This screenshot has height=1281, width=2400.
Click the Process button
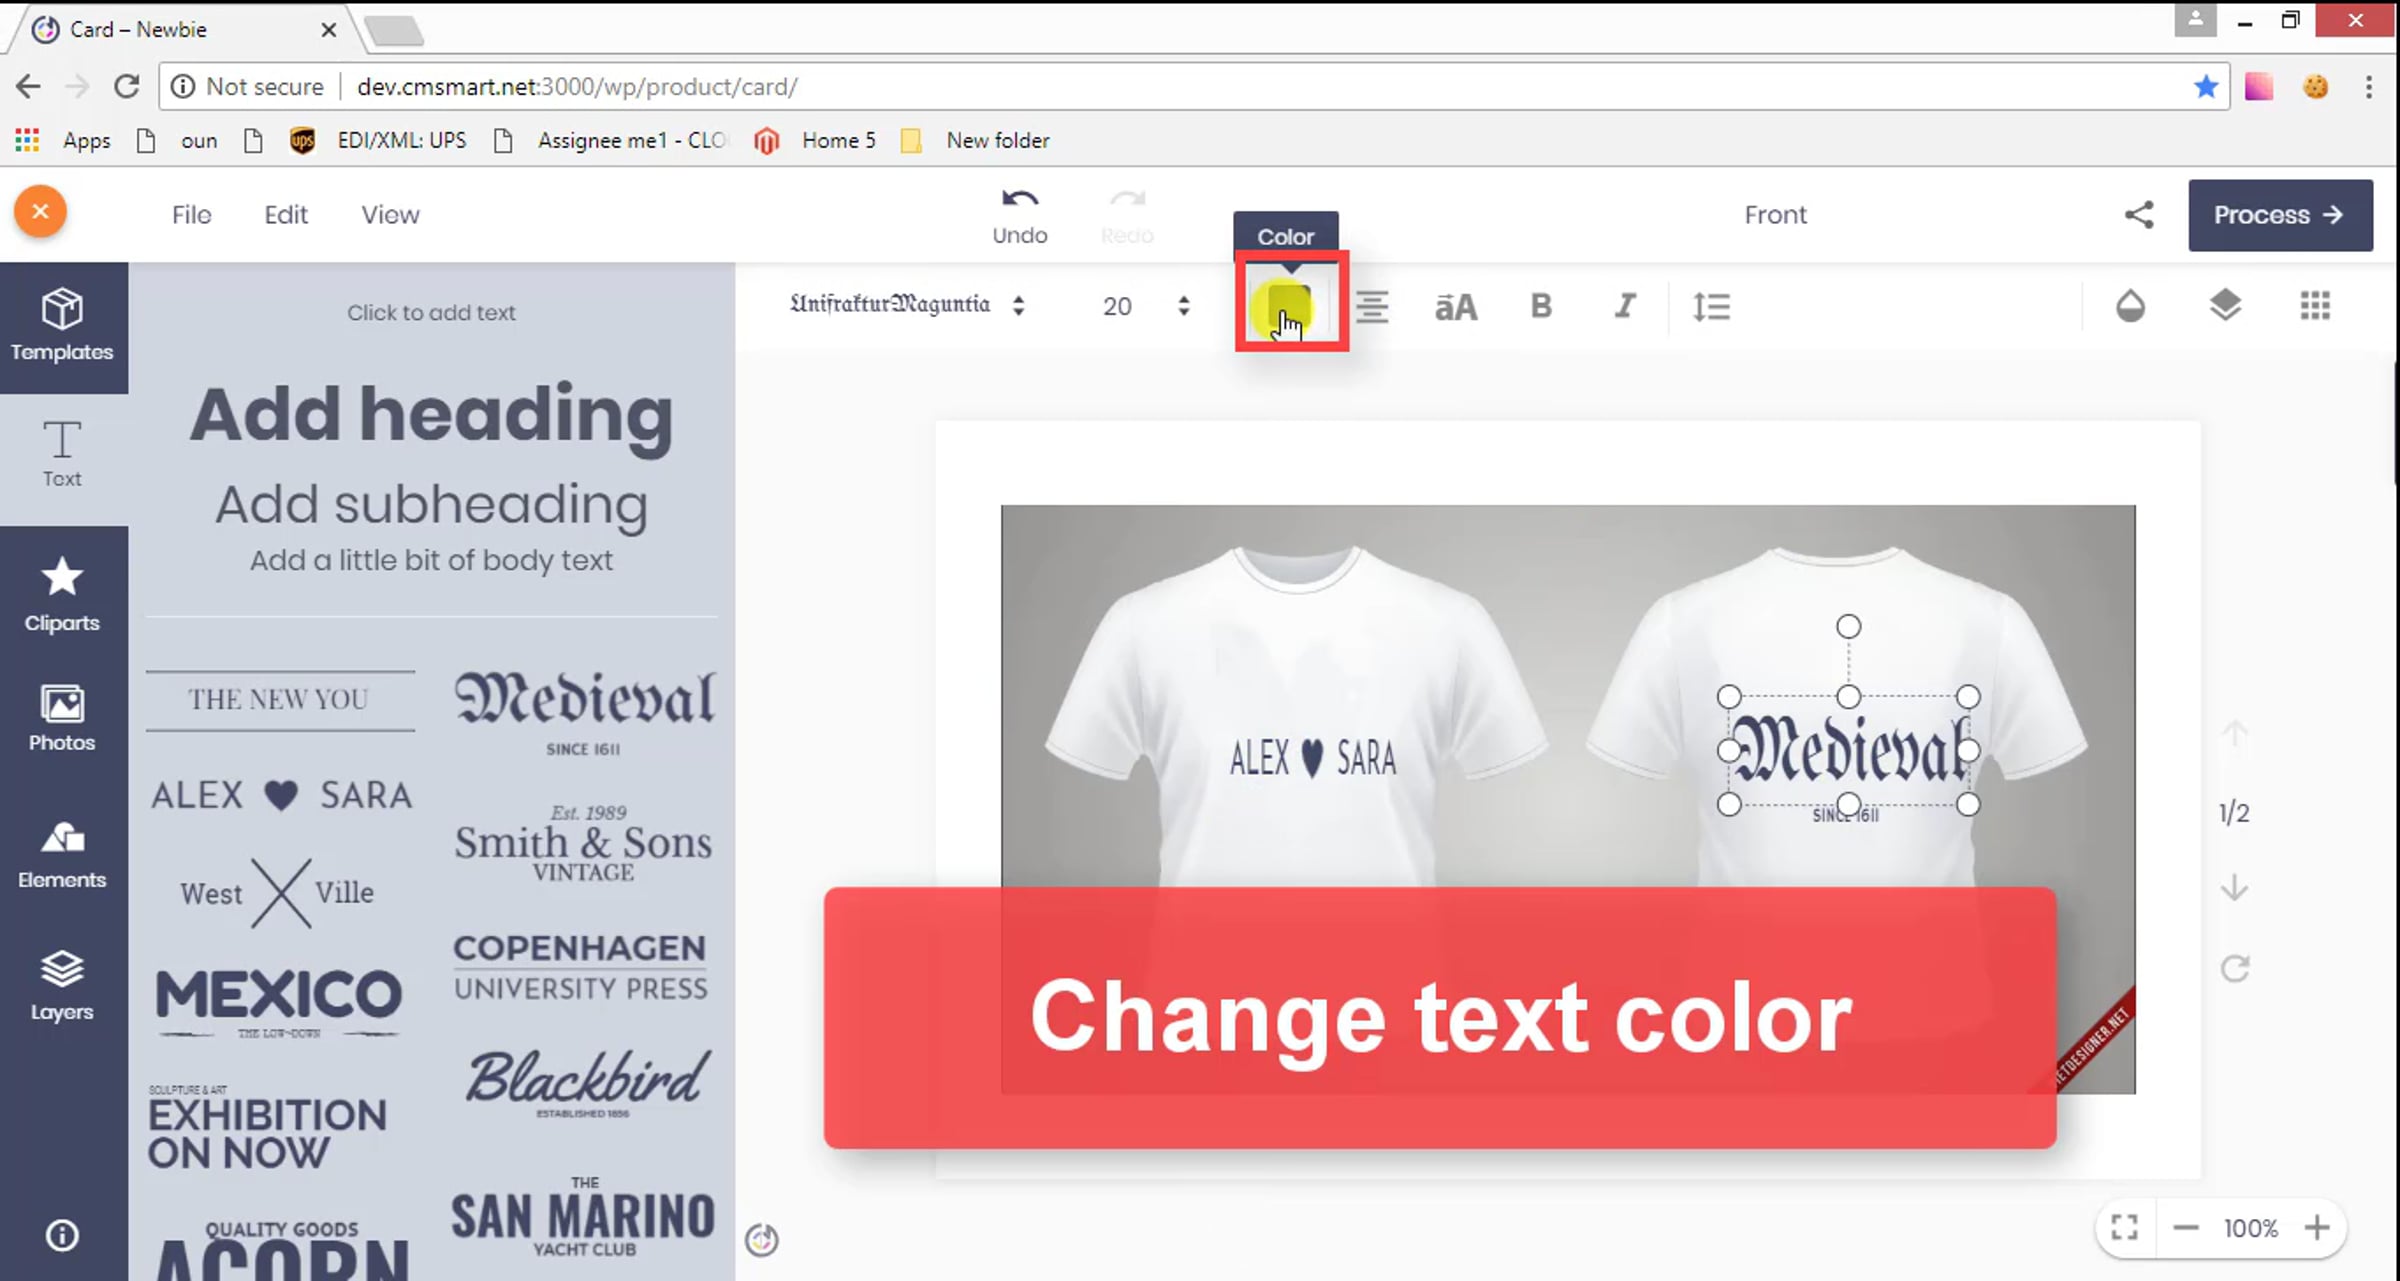click(x=2280, y=215)
